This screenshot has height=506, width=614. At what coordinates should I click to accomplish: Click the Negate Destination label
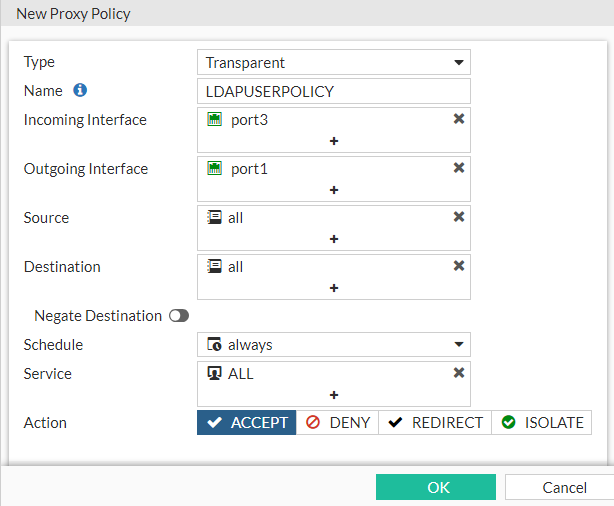click(x=98, y=316)
